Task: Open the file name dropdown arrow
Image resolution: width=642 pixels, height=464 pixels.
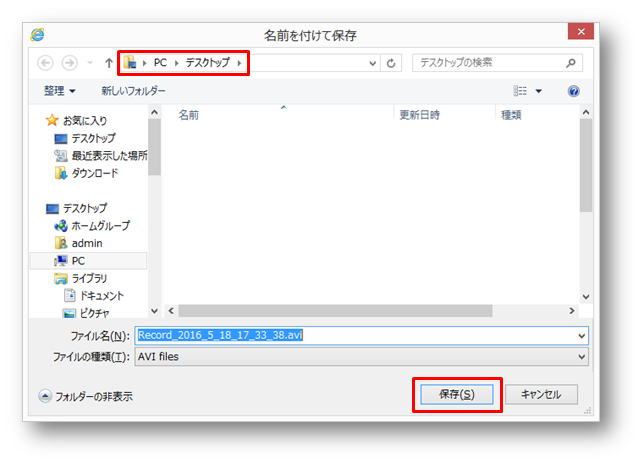Action: (x=582, y=336)
